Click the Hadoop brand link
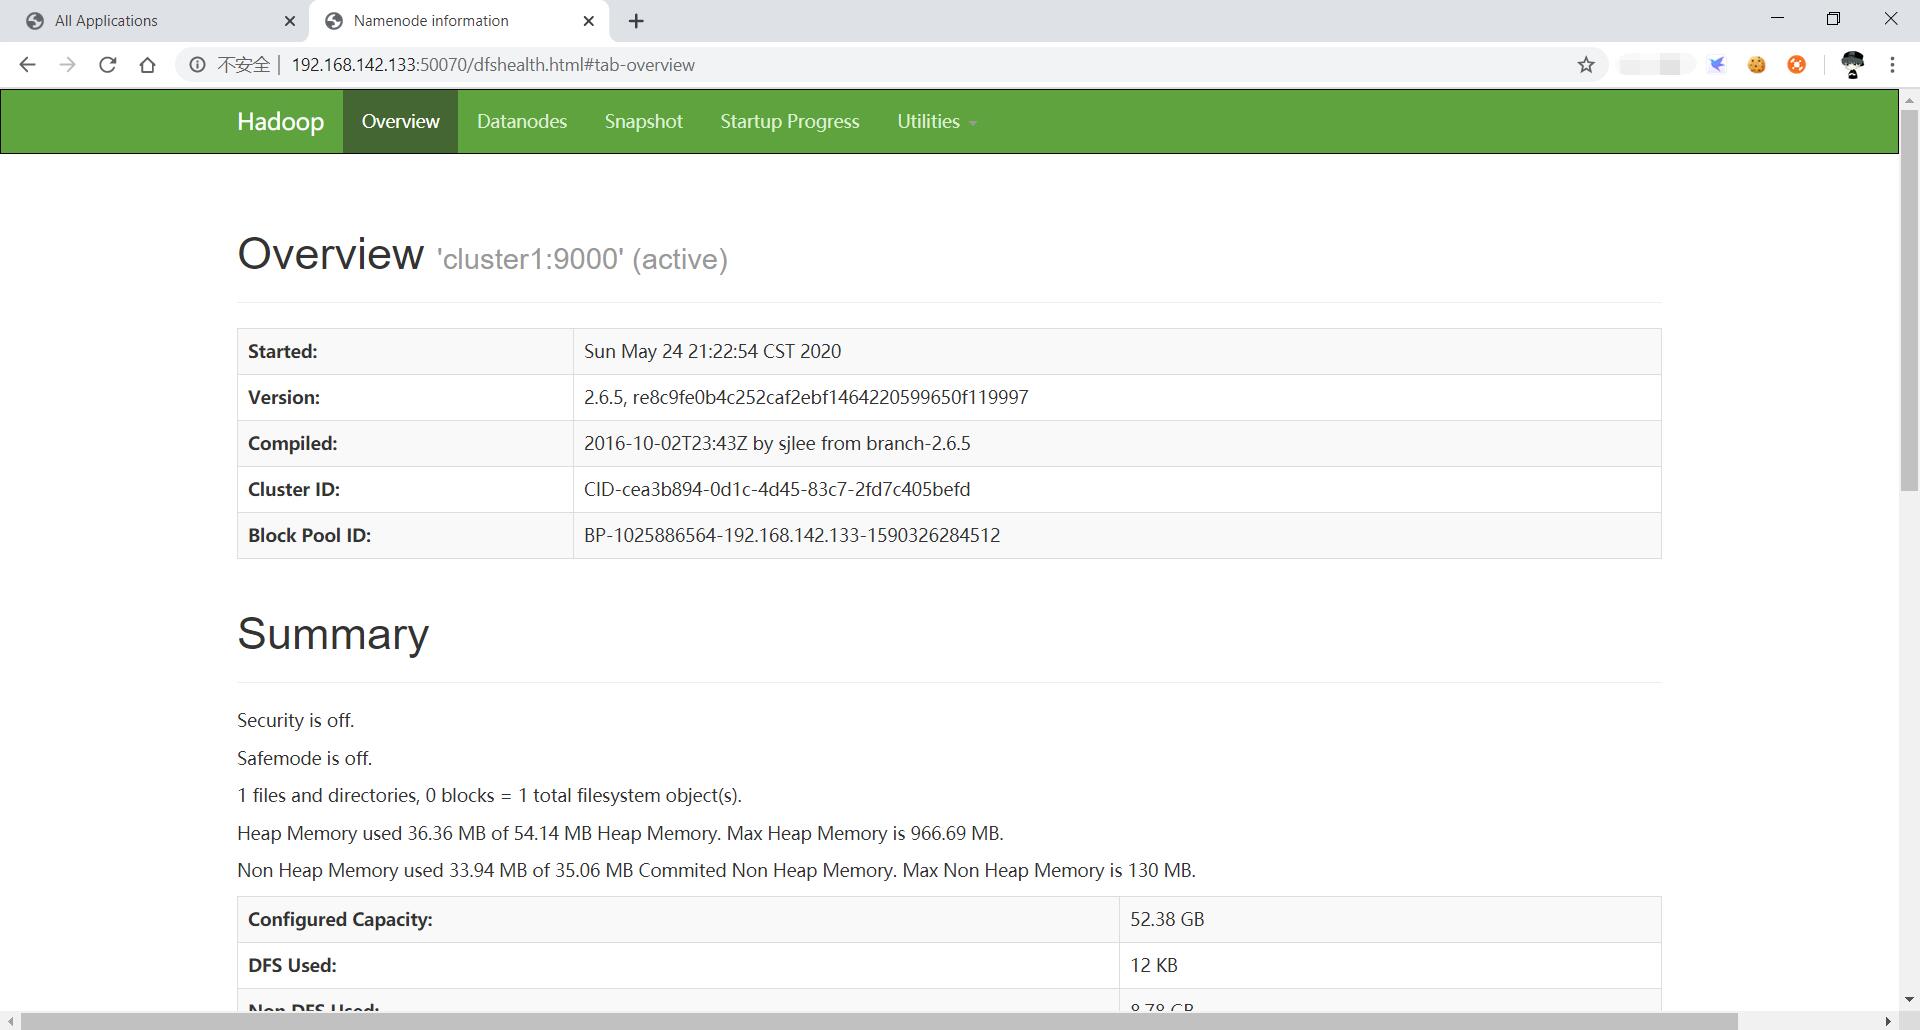1920x1030 pixels. (280, 121)
